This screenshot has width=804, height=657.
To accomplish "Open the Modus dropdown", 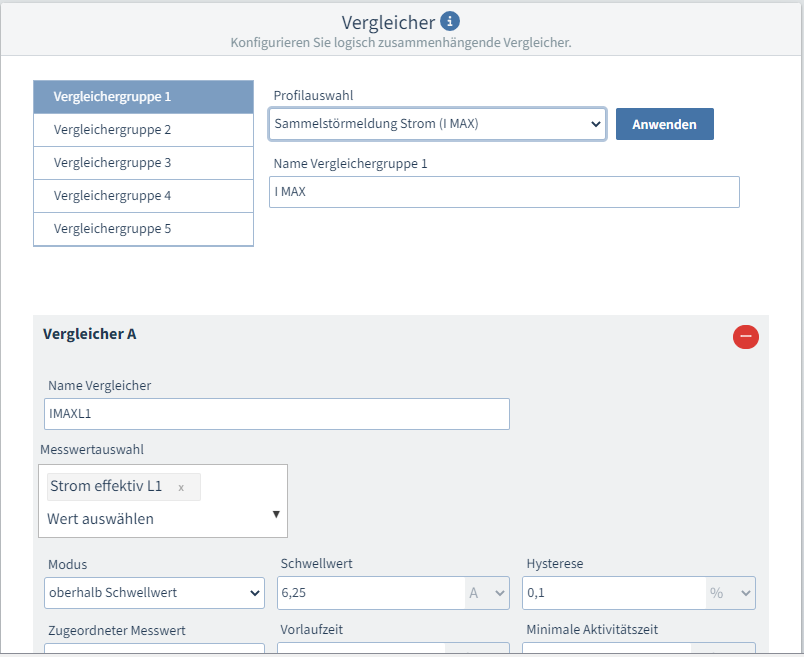I will click(154, 593).
